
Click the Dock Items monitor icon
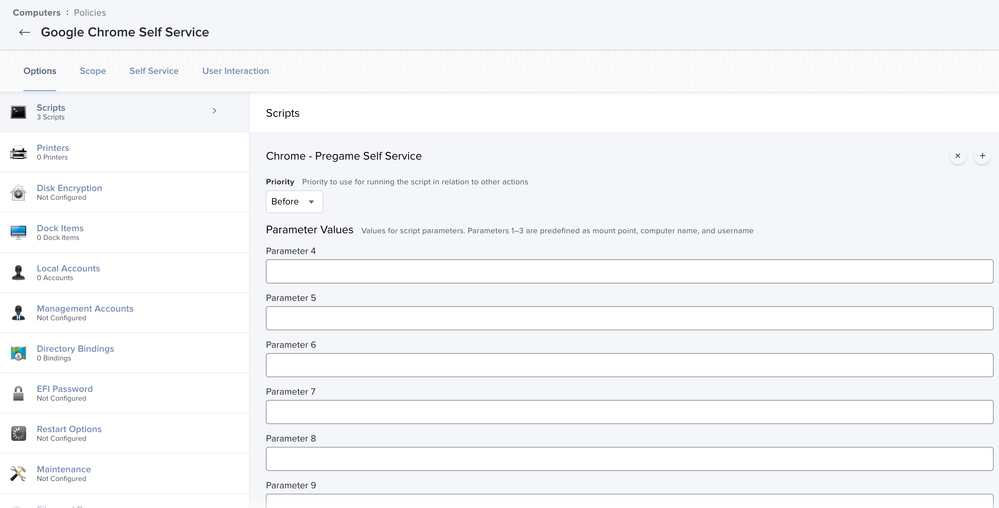click(x=18, y=233)
